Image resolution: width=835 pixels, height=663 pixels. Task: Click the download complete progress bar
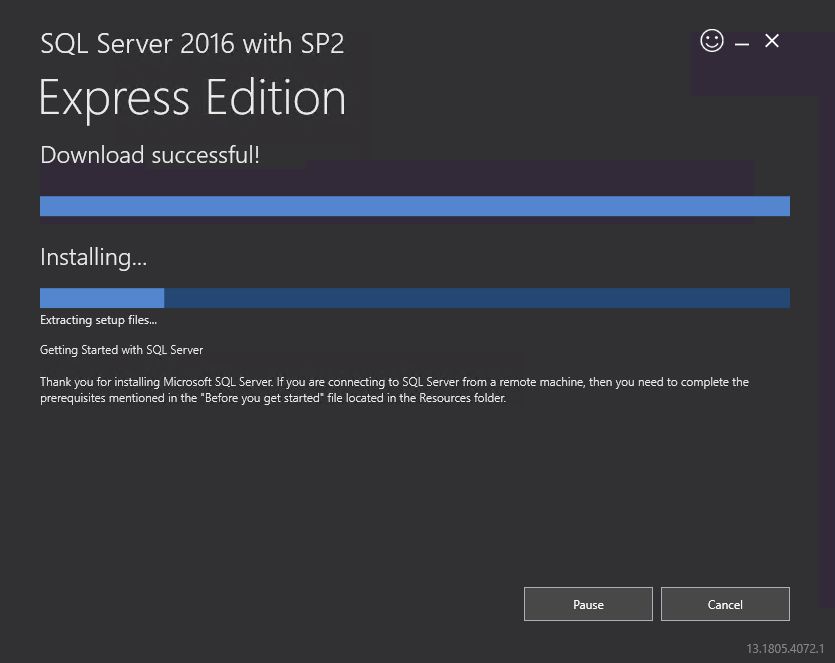[414, 206]
